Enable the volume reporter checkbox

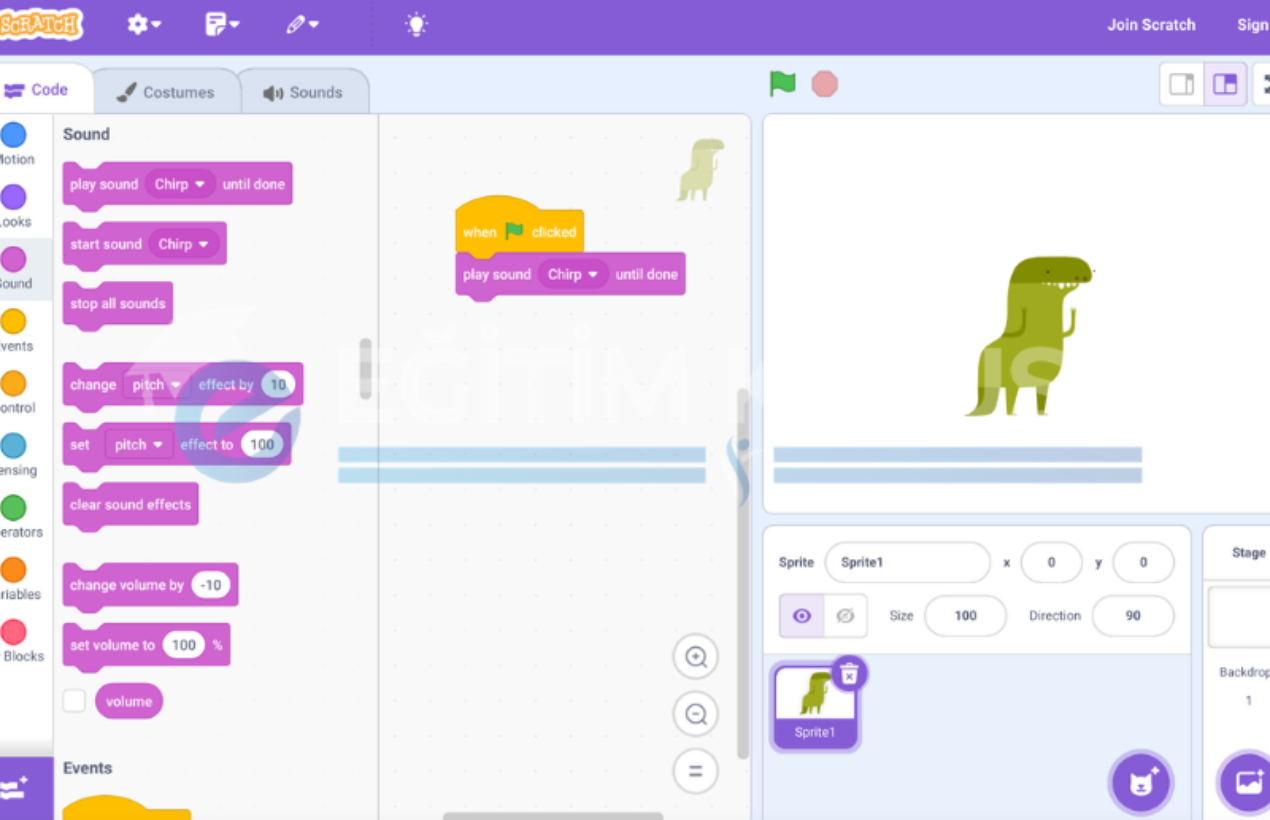(x=74, y=701)
